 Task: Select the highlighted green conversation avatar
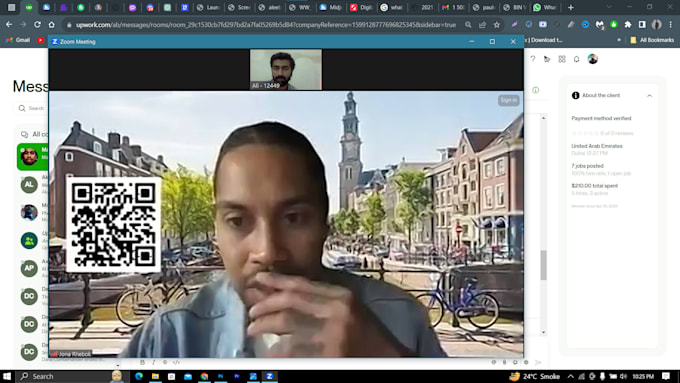click(x=29, y=157)
